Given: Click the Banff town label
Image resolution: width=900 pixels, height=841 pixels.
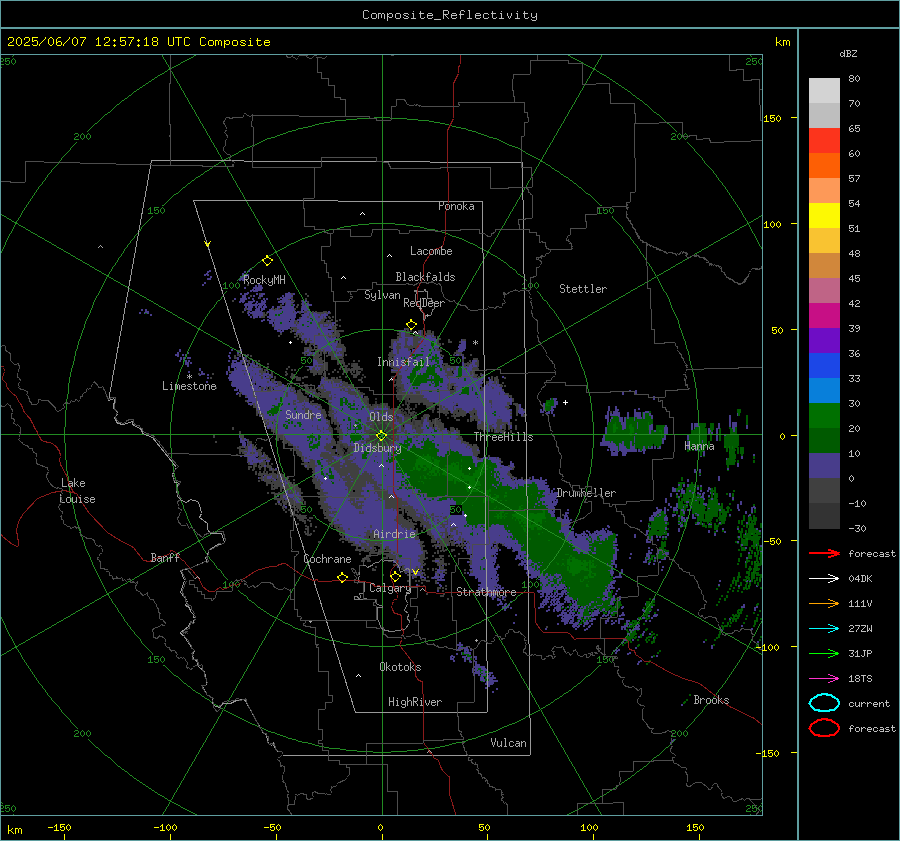Looking at the screenshot, I should click(165, 558).
